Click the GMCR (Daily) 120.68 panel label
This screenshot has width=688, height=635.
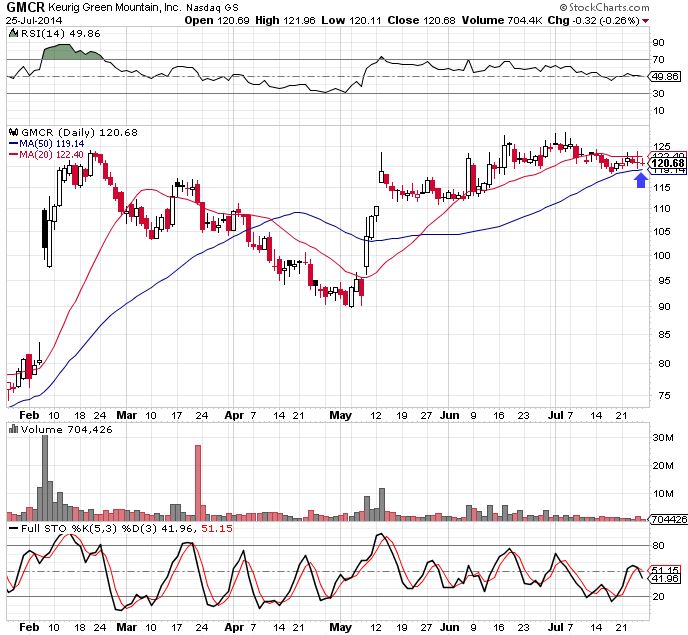pos(79,132)
